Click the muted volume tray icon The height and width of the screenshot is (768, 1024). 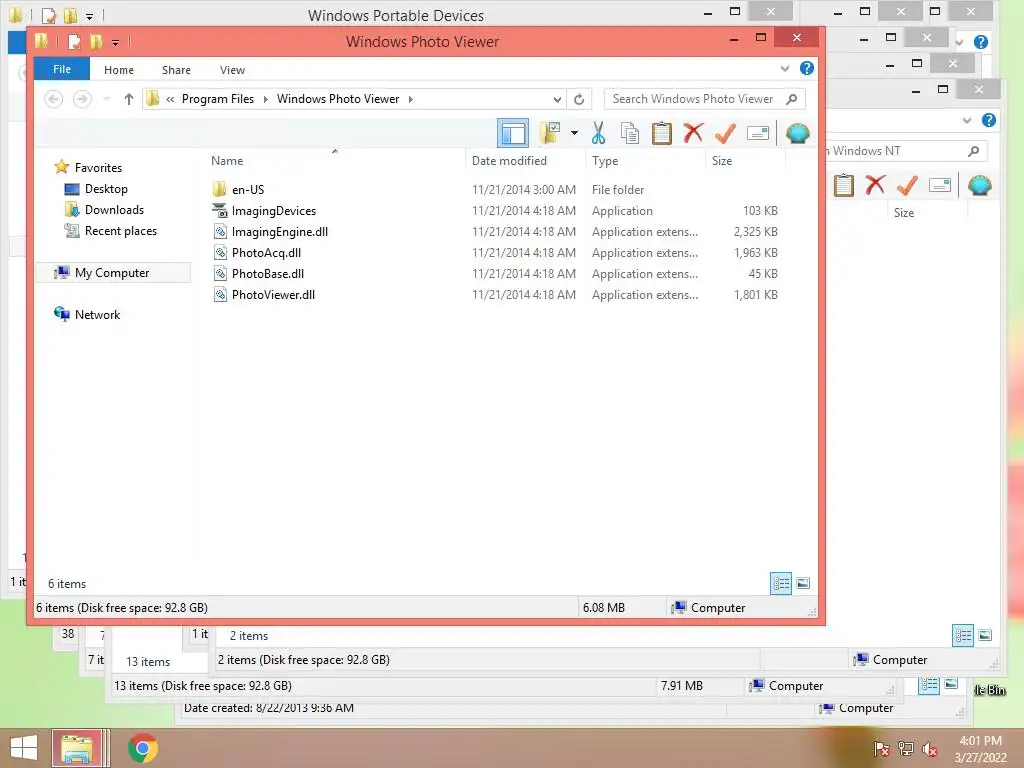click(929, 749)
